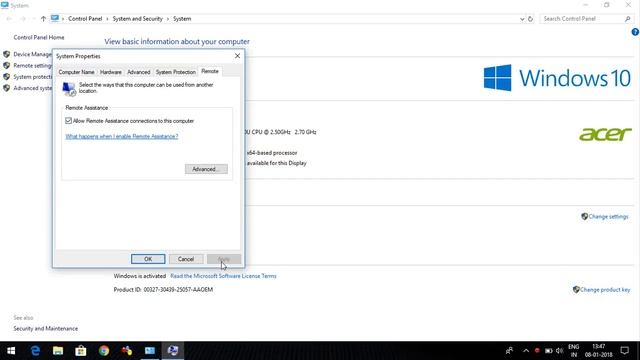The height and width of the screenshot is (360, 640).
Task: Click the Product ID text
Action: point(163,290)
